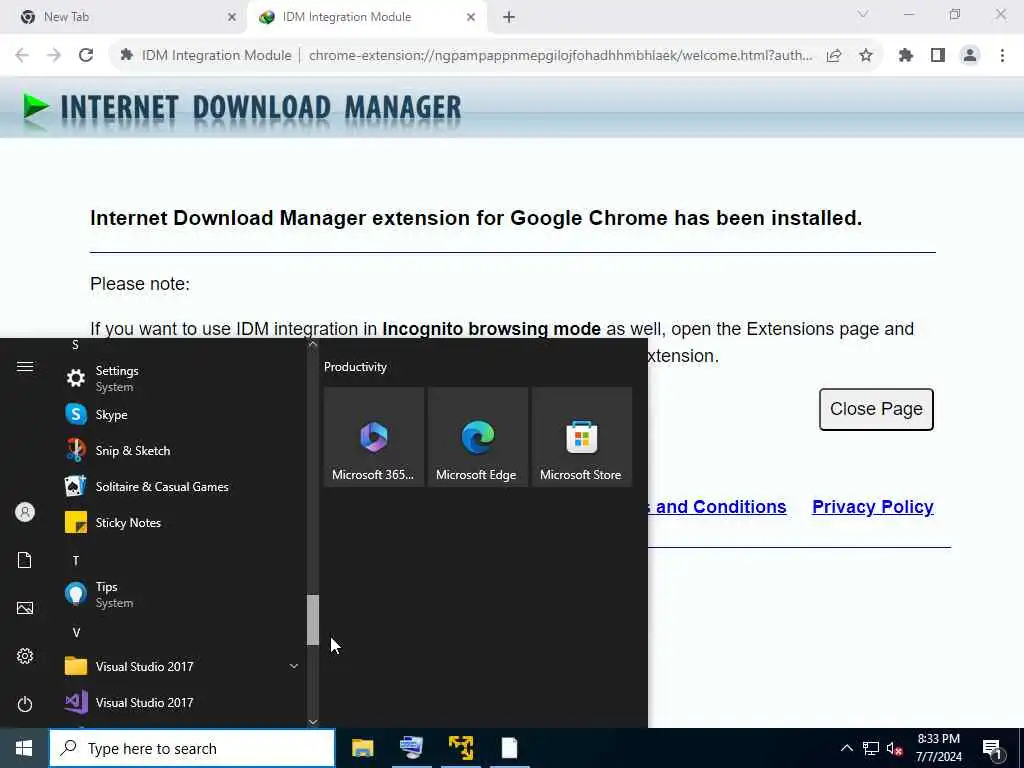The width and height of the screenshot is (1024, 768).
Task: Click the letter T section header
Action: pos(76,560)
